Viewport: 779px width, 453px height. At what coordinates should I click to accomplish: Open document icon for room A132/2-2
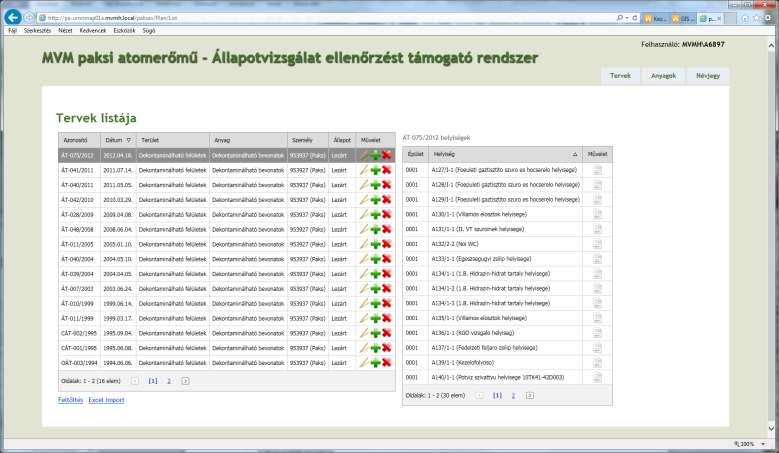(x=597, y=244)
